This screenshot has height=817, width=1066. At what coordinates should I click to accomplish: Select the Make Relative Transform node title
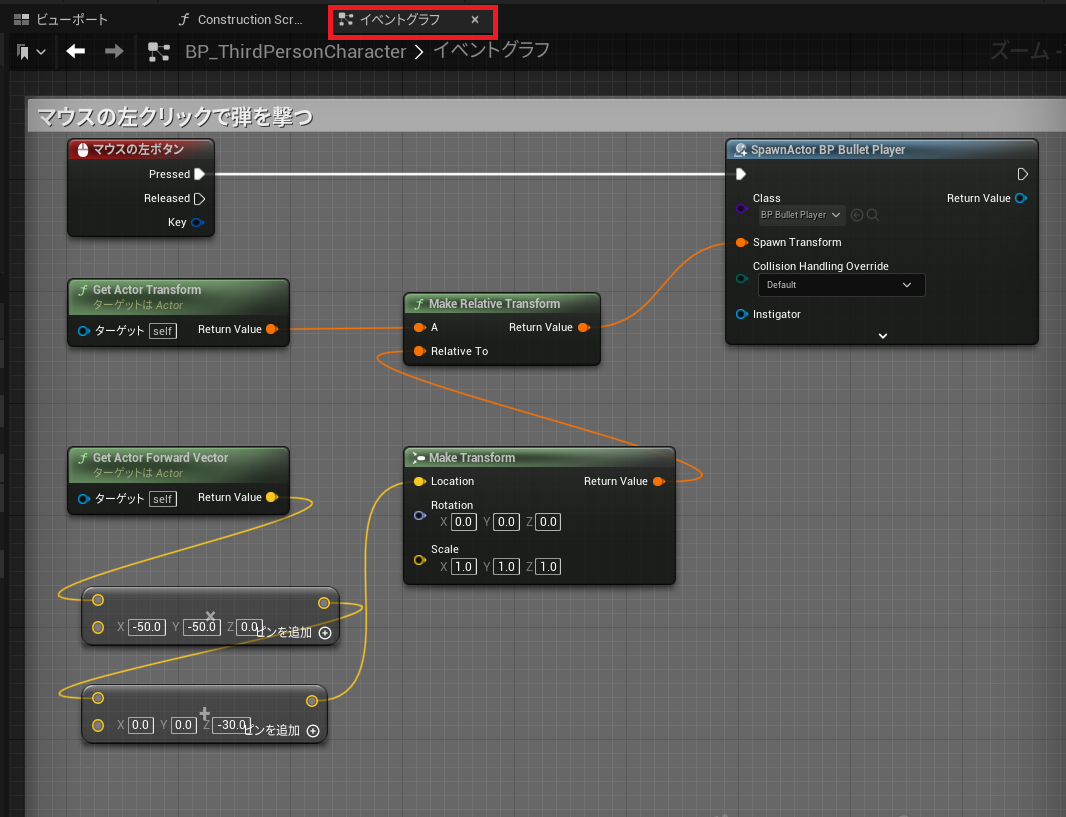point(494,304)
